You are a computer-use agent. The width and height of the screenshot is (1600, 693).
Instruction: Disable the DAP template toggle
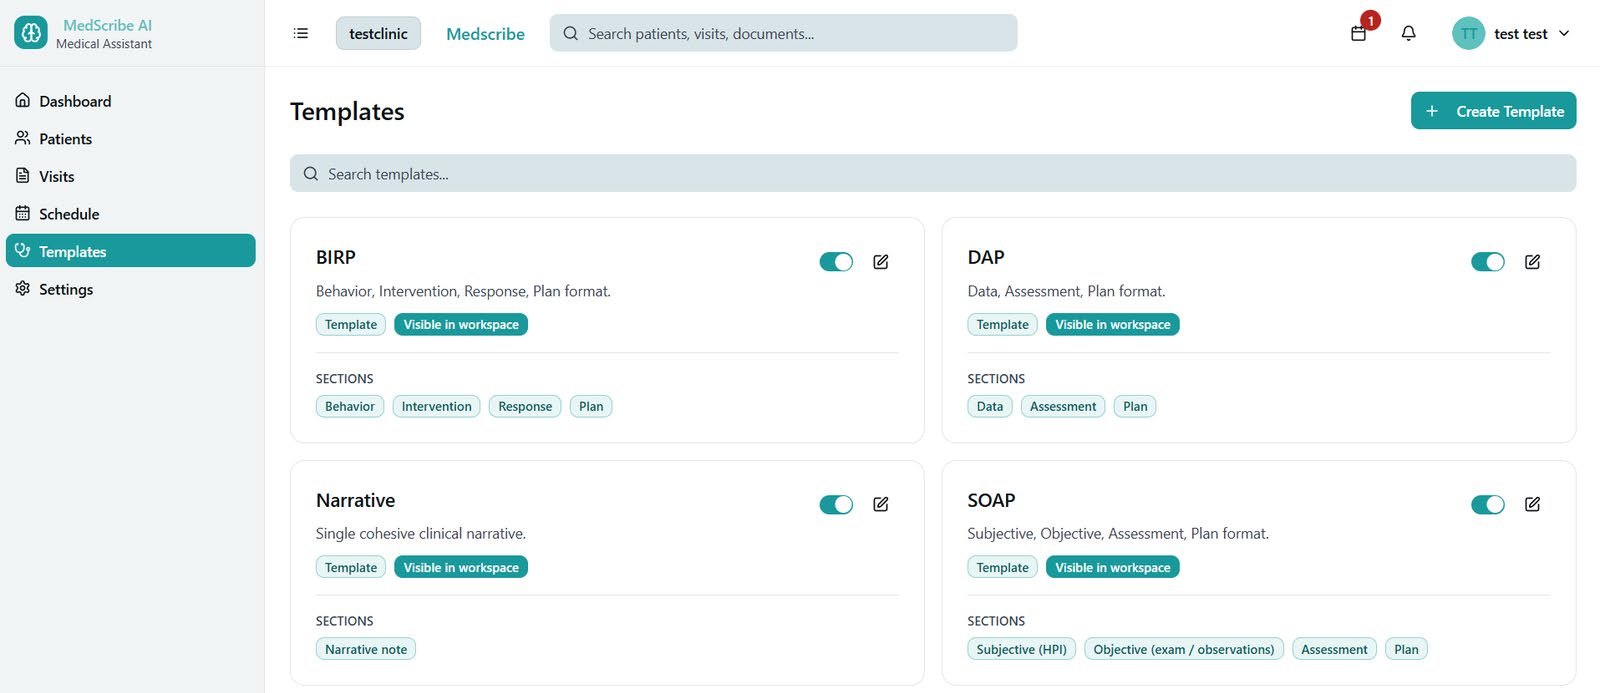[1488, 262]
